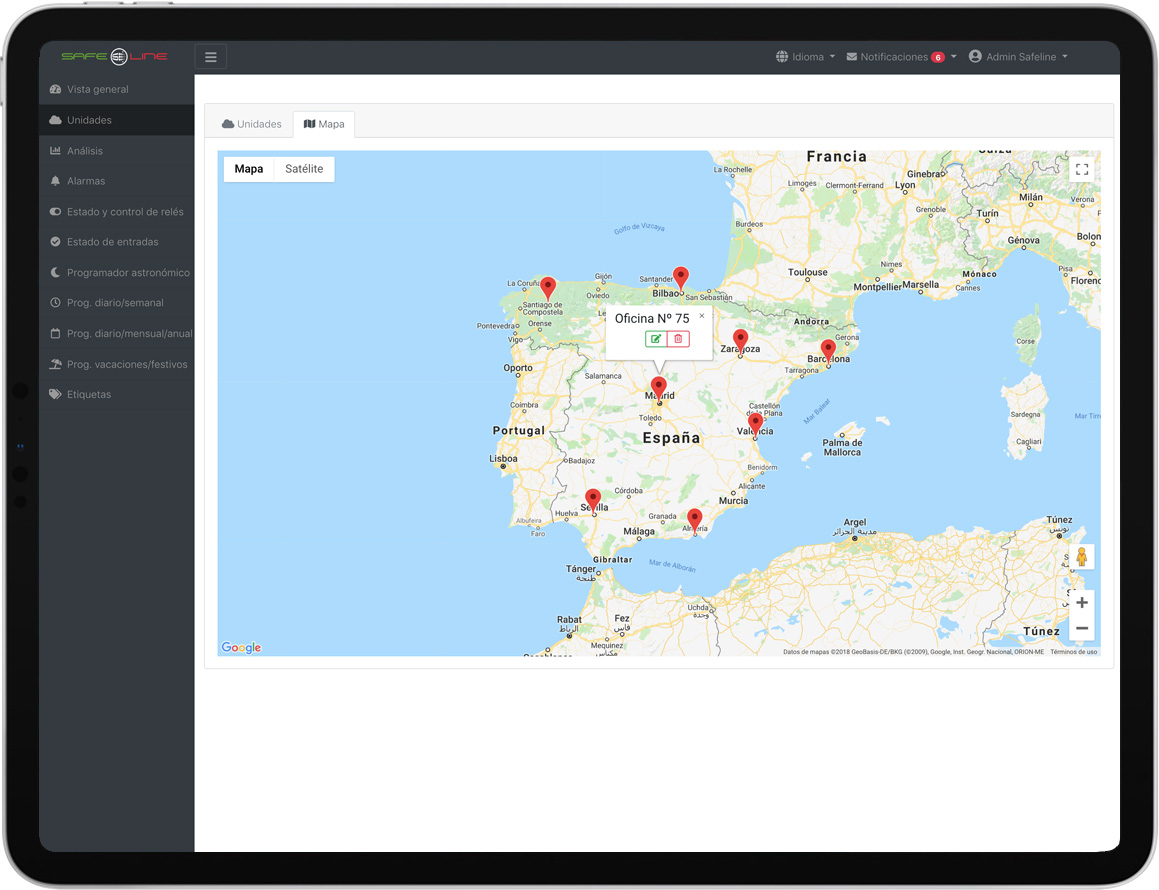Open Análisis in the sidebar
This screenshot has width=1159, height=890.
[117, 151]
